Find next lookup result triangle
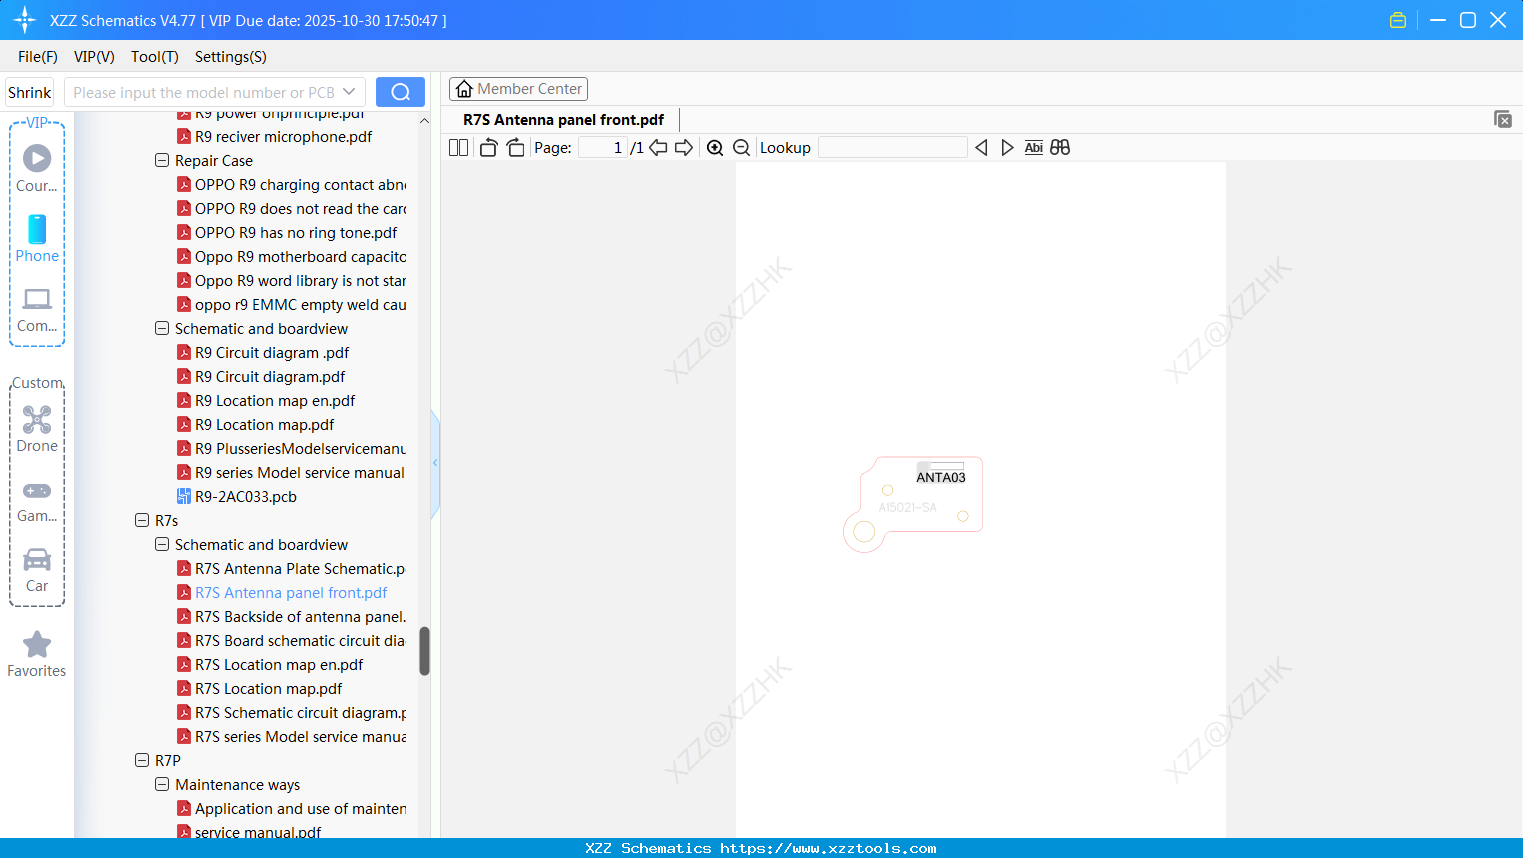The height and width of the screenshot is (858, 1523). [x=1007, y=148]
